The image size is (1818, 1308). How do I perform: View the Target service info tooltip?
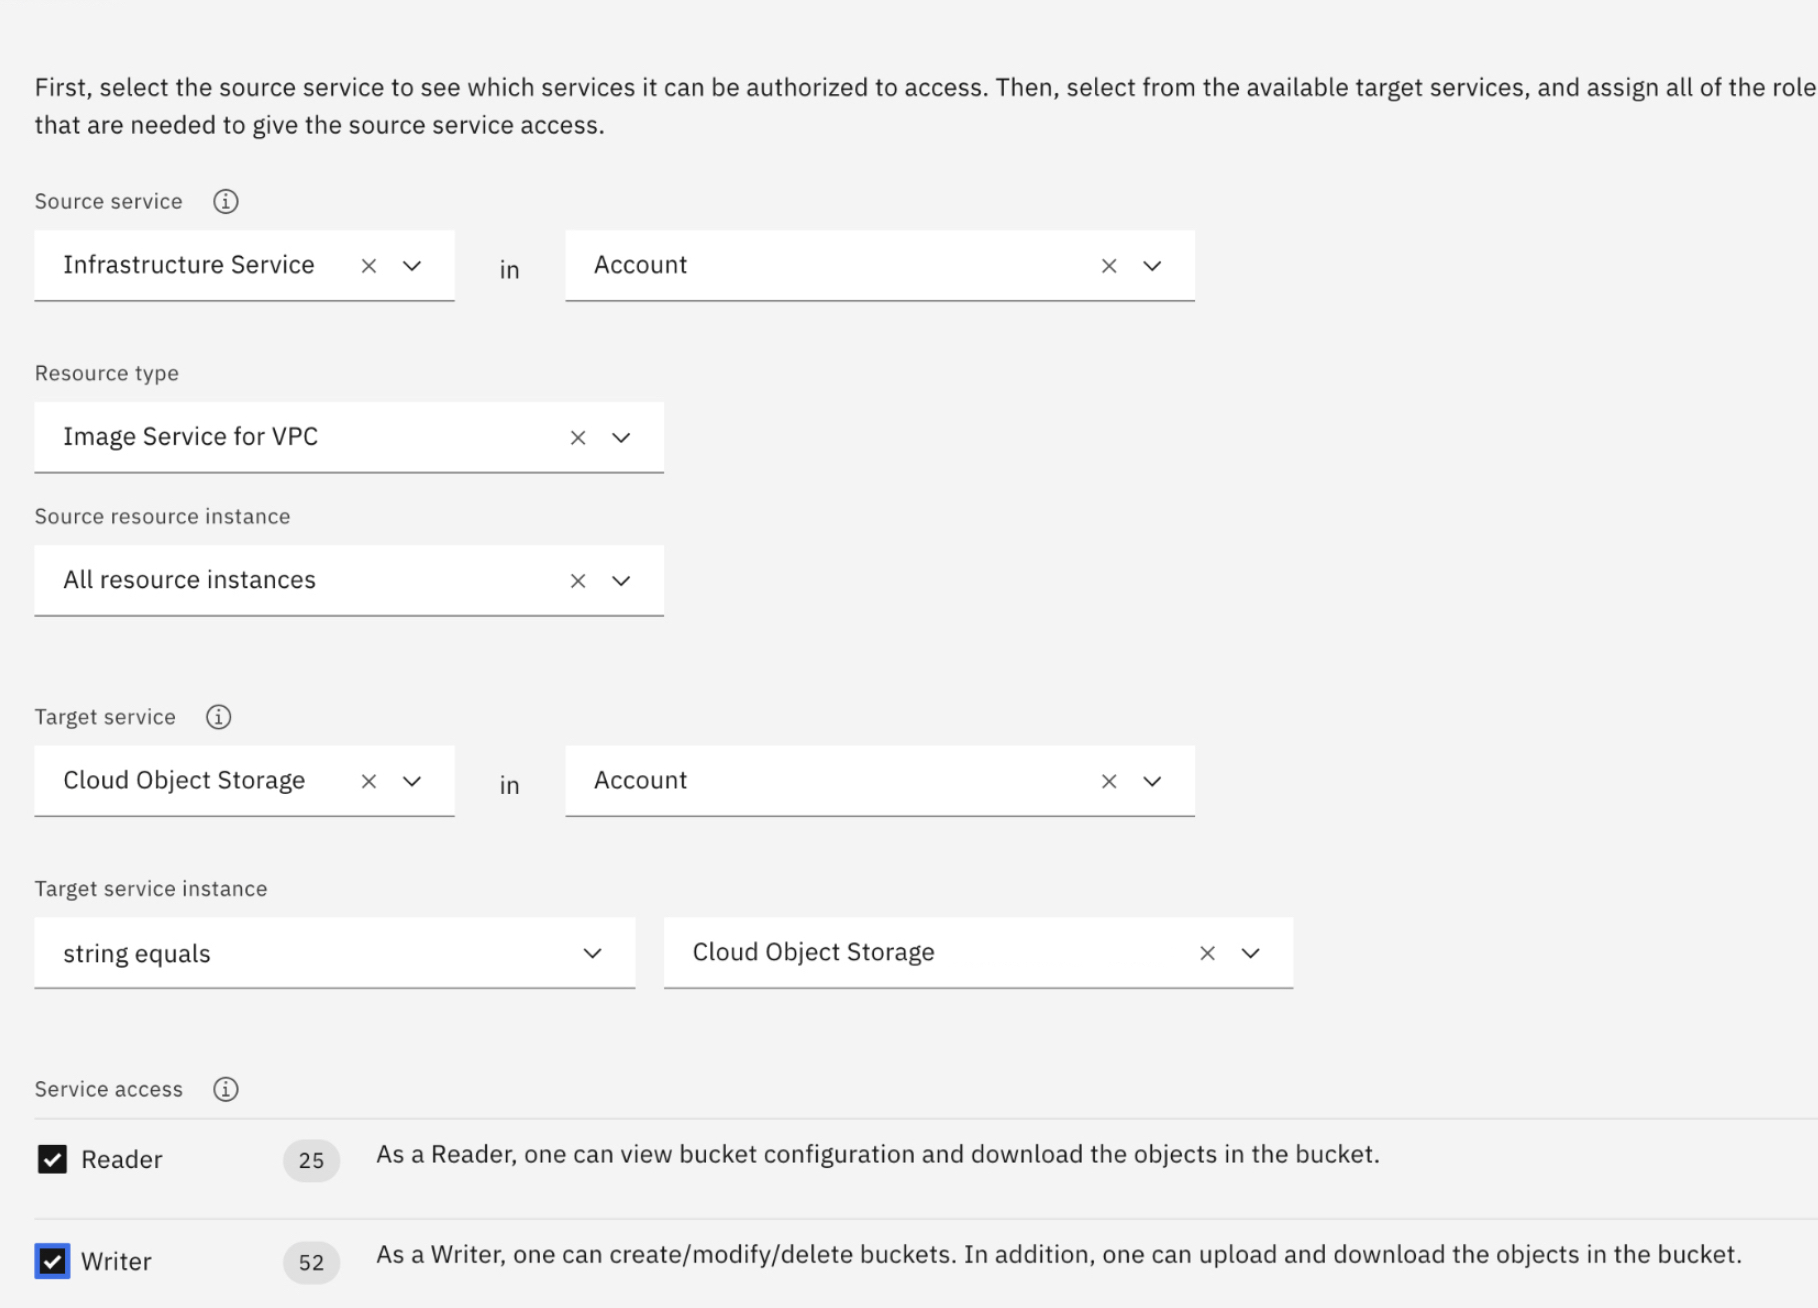pos(217,716)
